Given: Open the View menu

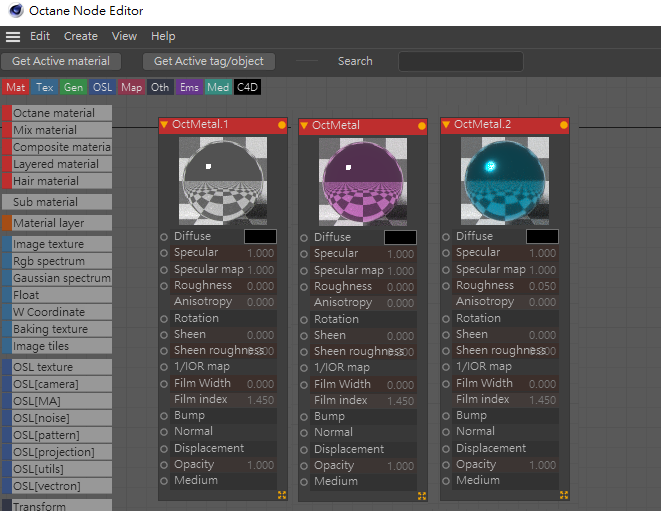Looking at the screenshot, I should tap(124, 36).
